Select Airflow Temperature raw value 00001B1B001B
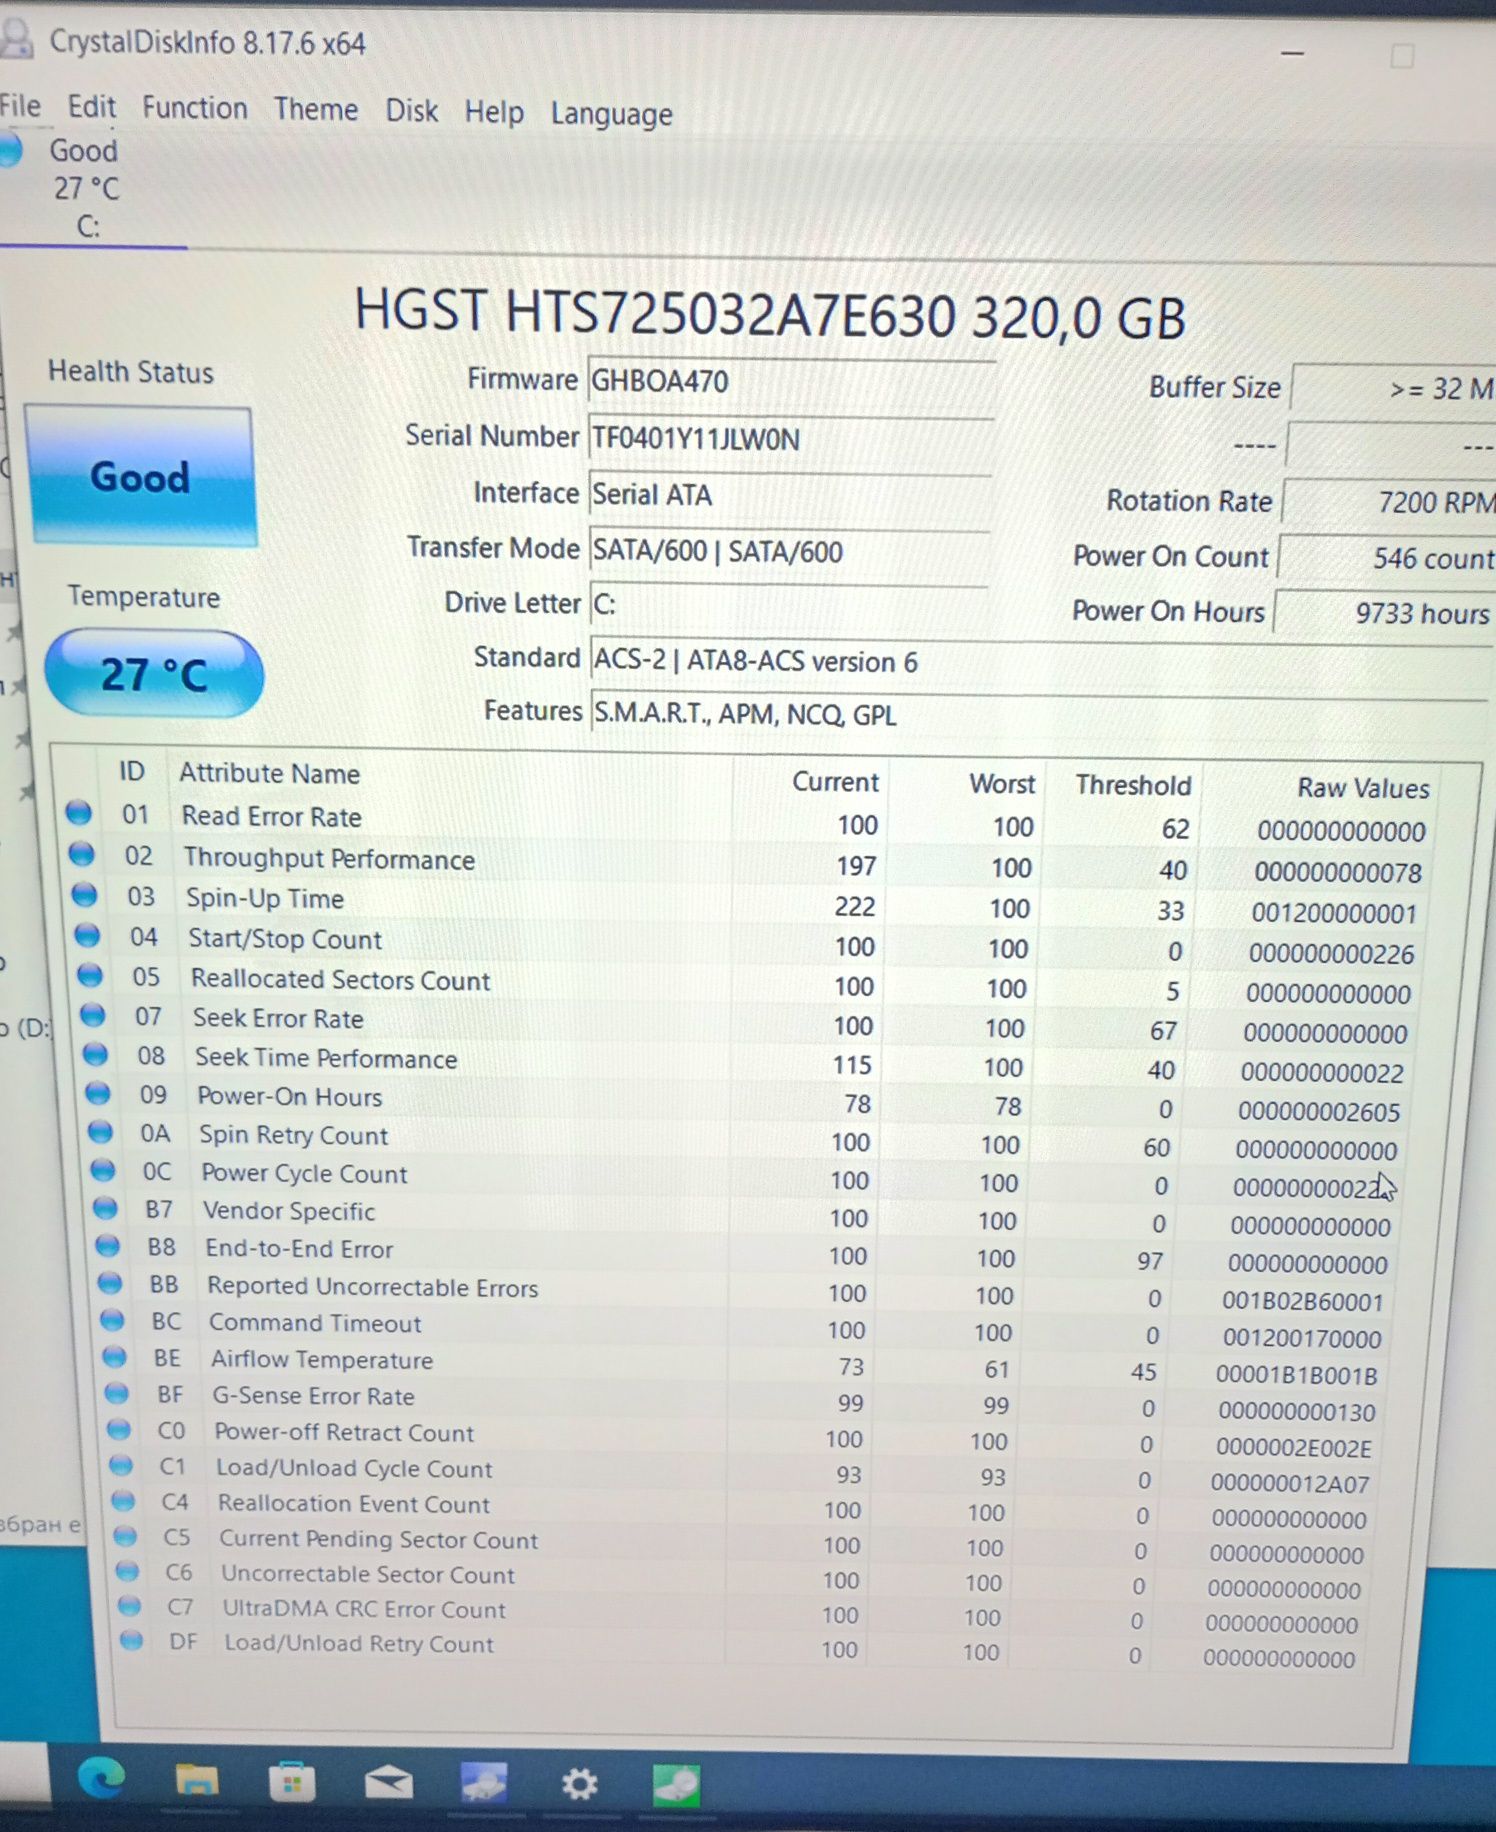This screenshot has width=1496, height=1832. point(1296,1375)
